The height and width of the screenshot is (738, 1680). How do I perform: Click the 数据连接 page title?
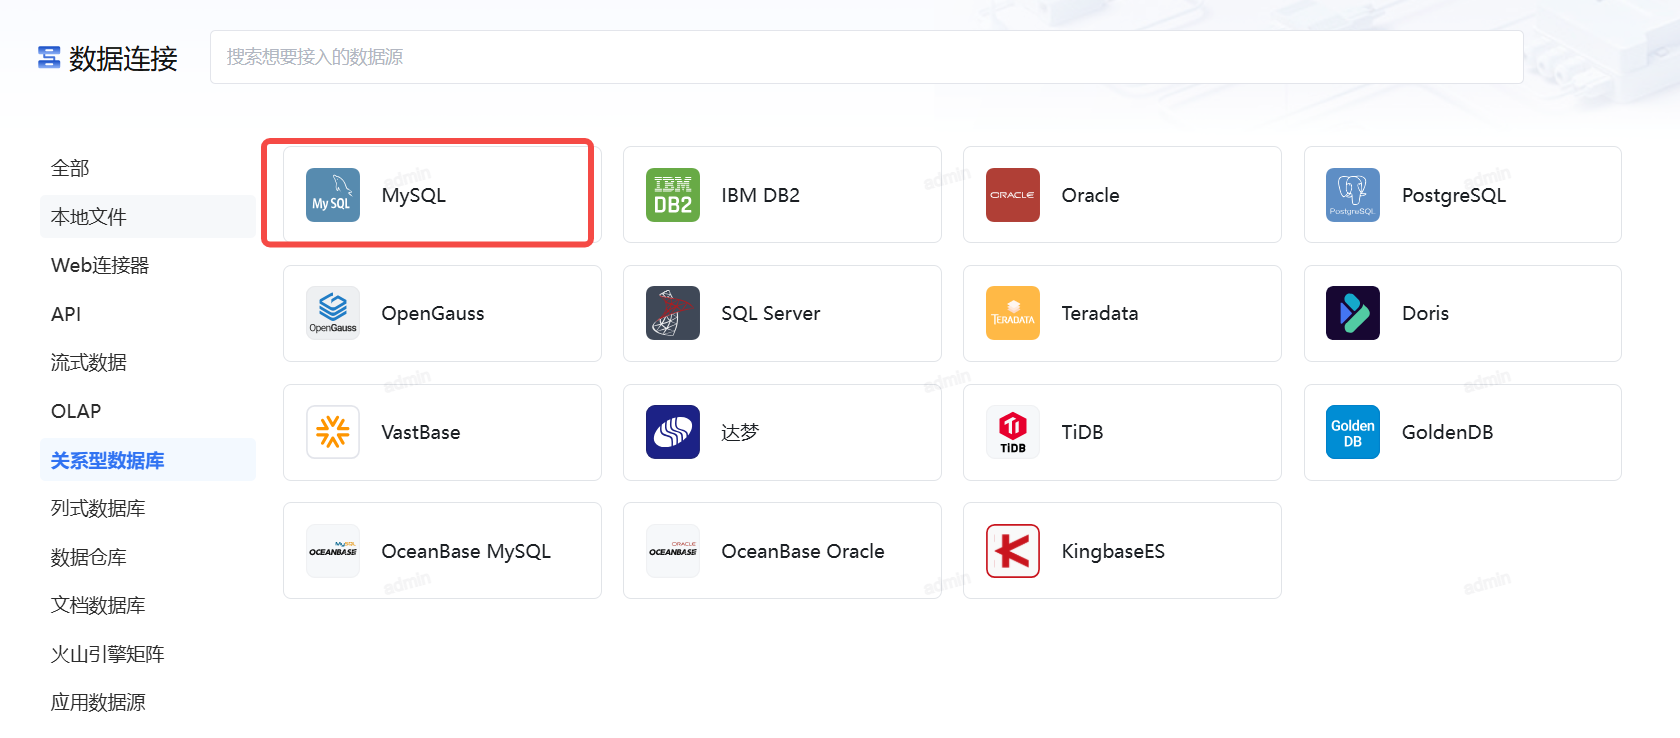(x=123, y=58)
